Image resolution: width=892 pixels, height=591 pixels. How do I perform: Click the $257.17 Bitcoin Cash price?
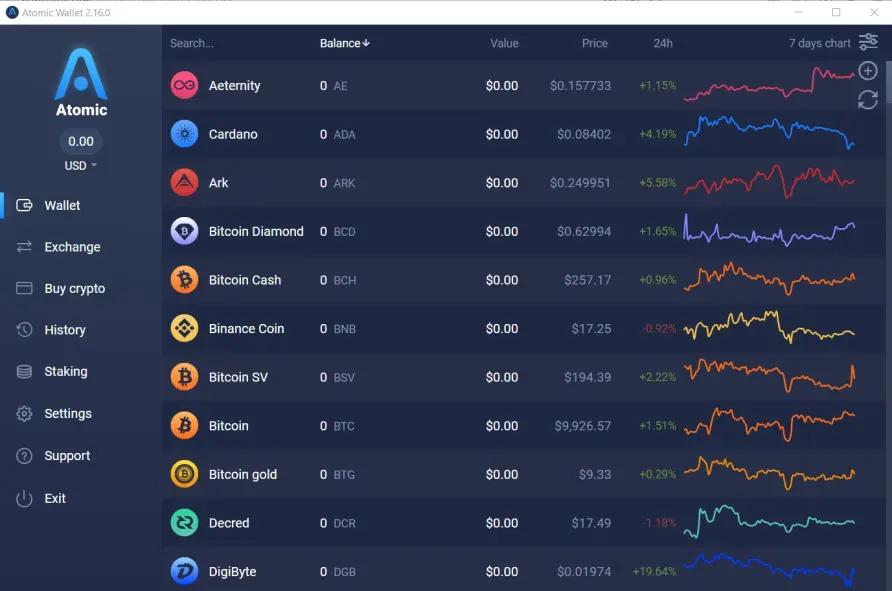(x=588, y=280)
